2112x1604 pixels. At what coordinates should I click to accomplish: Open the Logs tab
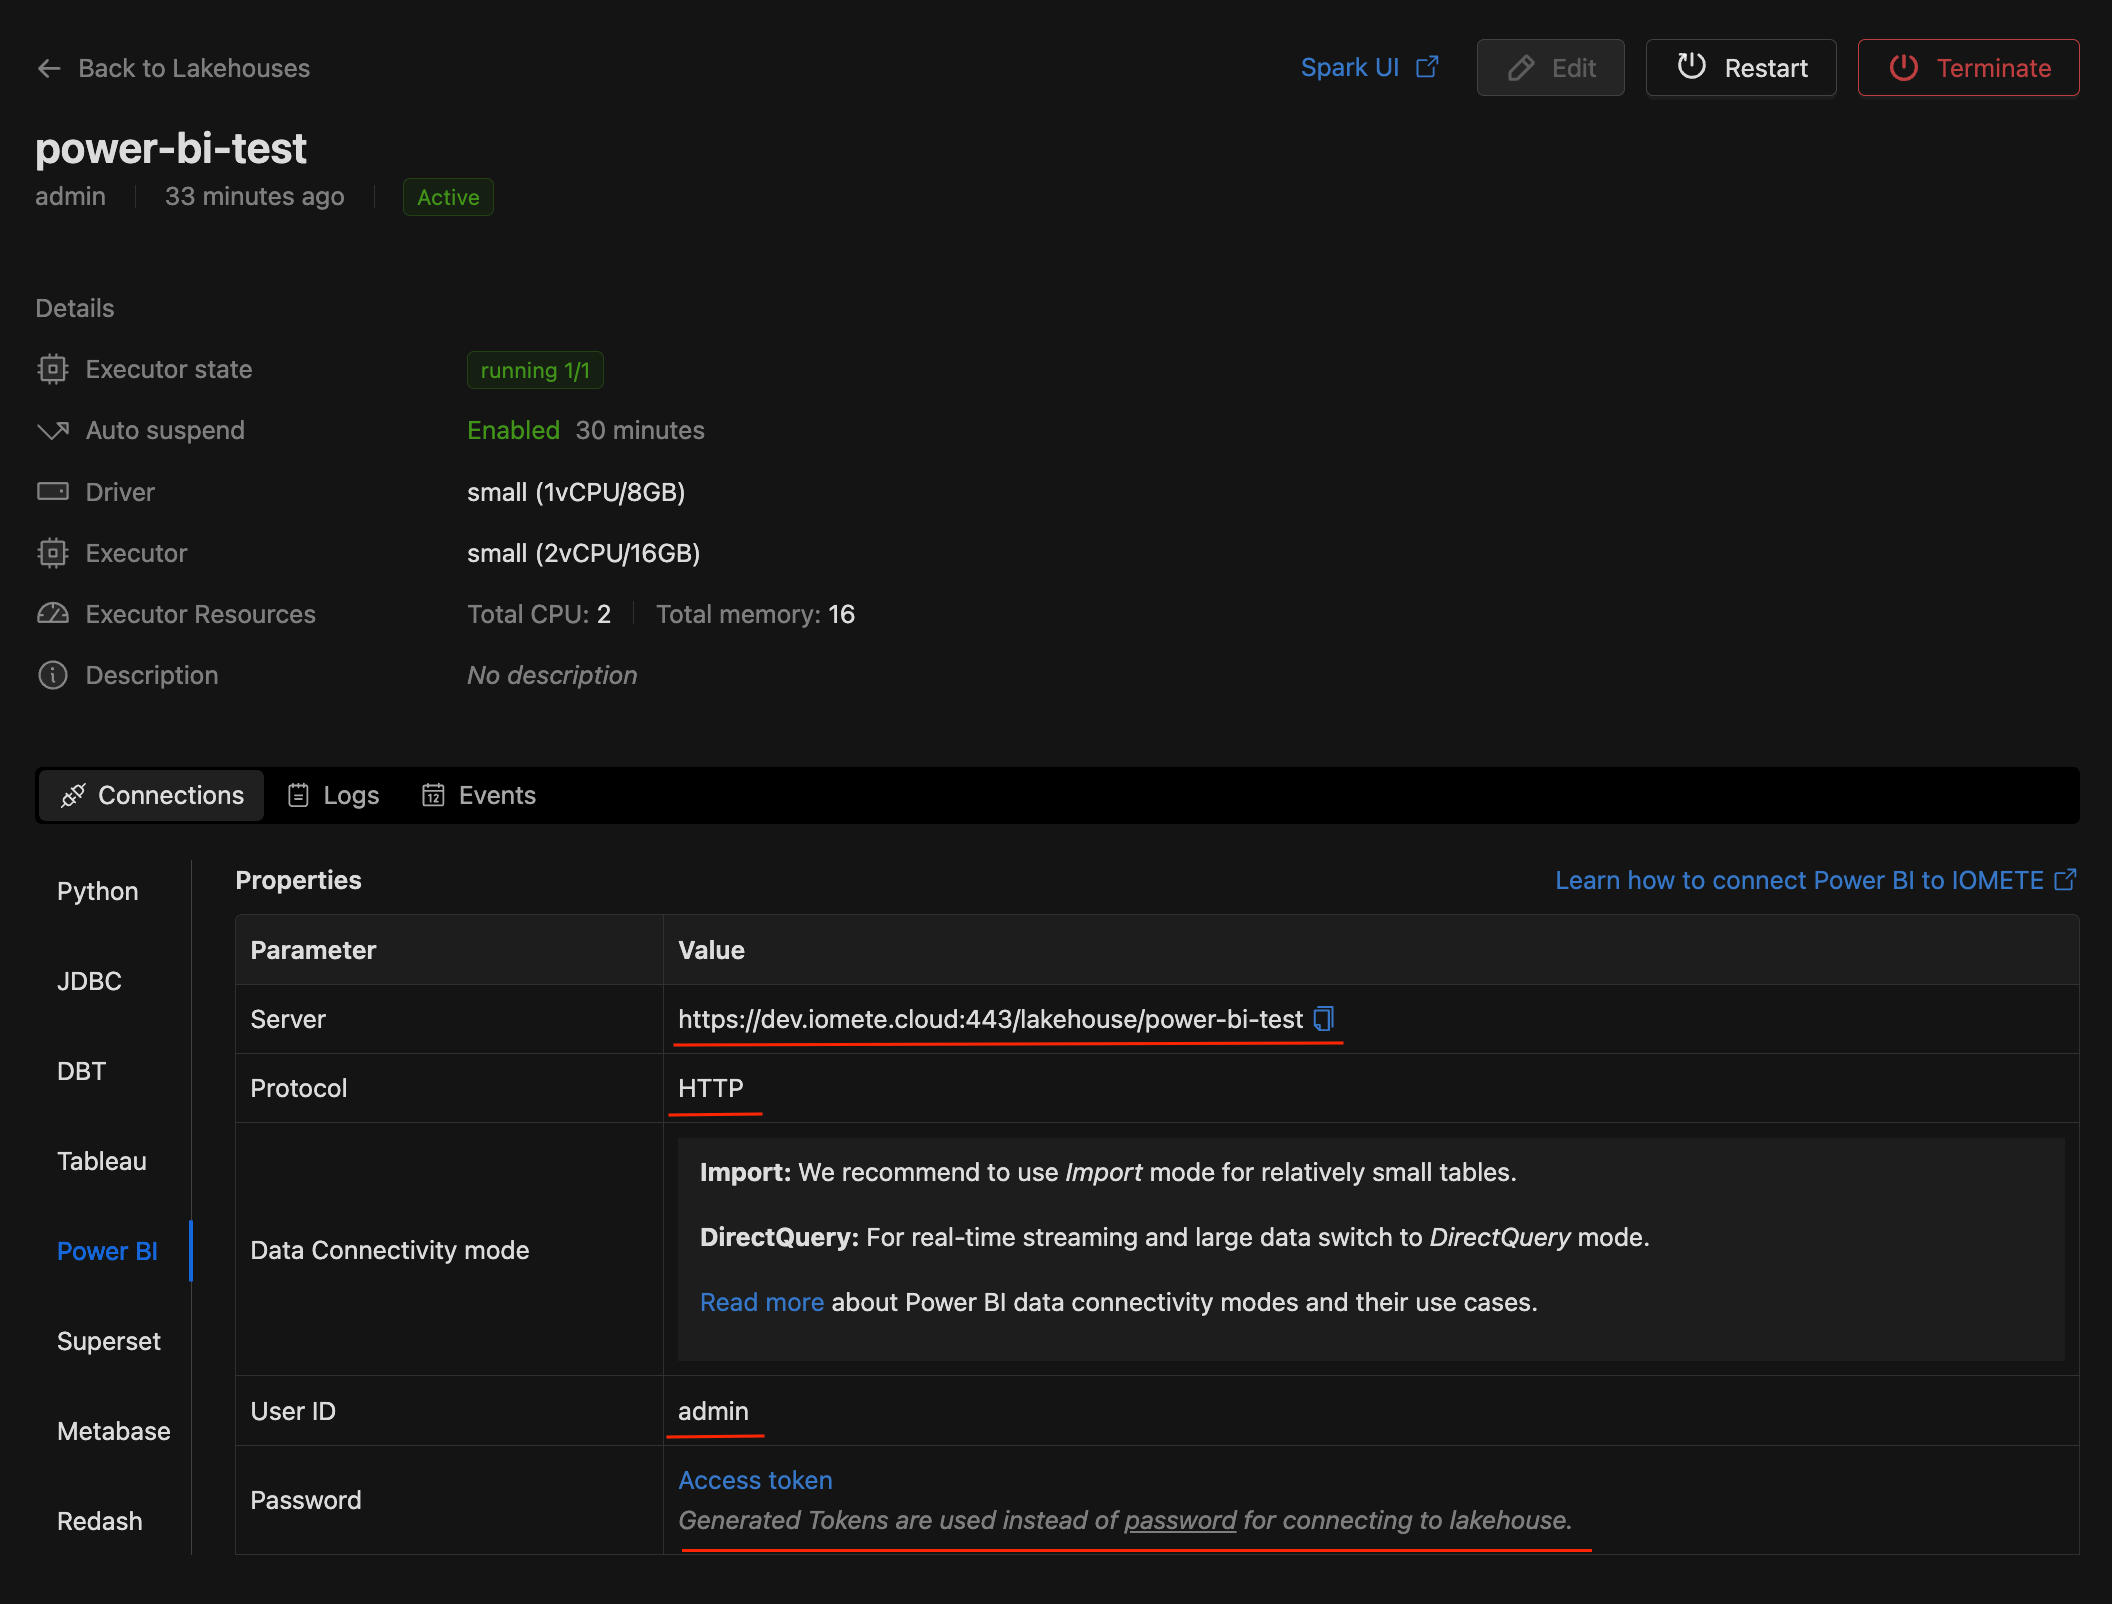(x=334, y=795)
